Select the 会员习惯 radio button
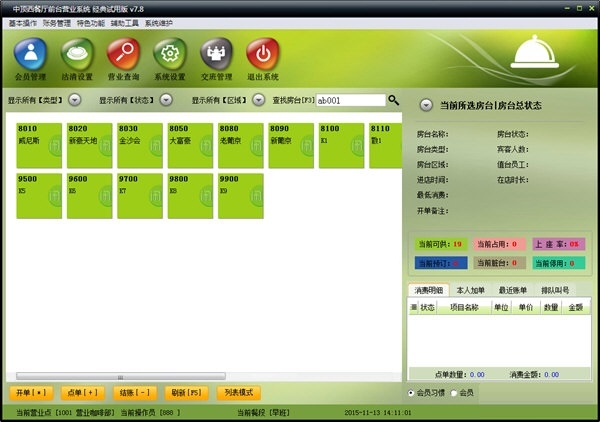The image size is (600, 422). point(412,392)
